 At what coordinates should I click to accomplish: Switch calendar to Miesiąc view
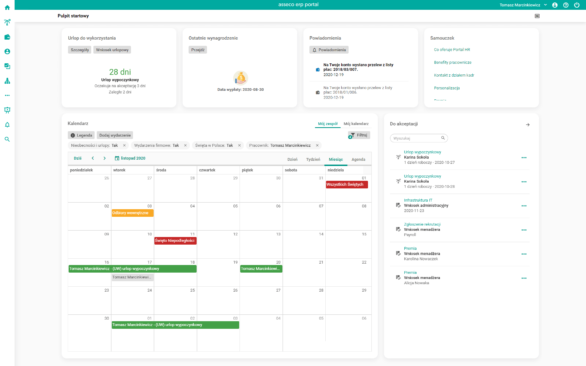click(336, 160)
